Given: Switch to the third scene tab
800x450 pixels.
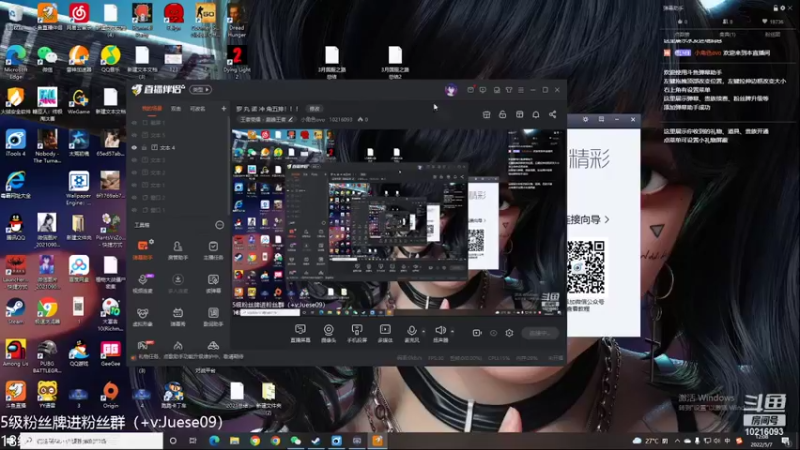Looking at the screenshot, I should pos(197,109).
